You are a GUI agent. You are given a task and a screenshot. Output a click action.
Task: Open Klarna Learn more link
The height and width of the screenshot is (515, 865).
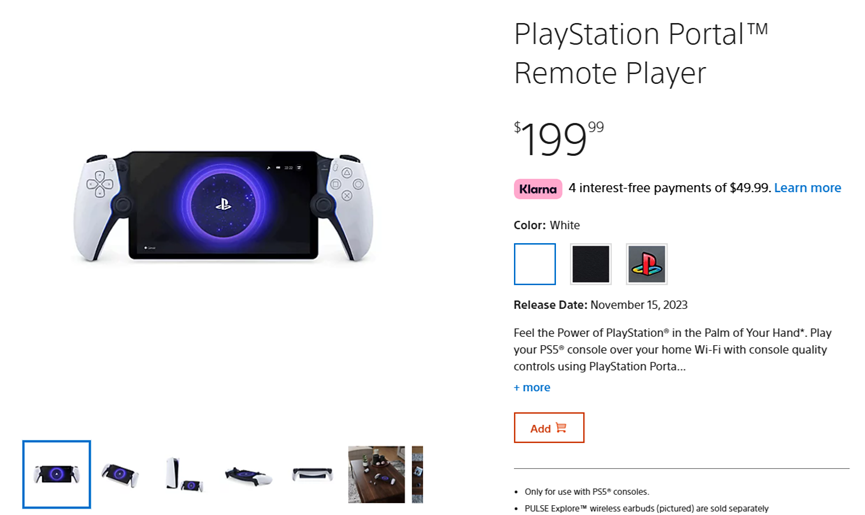click(807, 188)
